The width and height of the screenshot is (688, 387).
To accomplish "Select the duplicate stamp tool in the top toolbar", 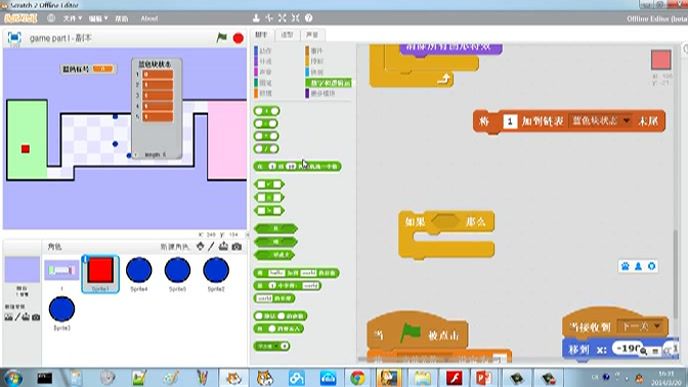I will pos(256,18).
